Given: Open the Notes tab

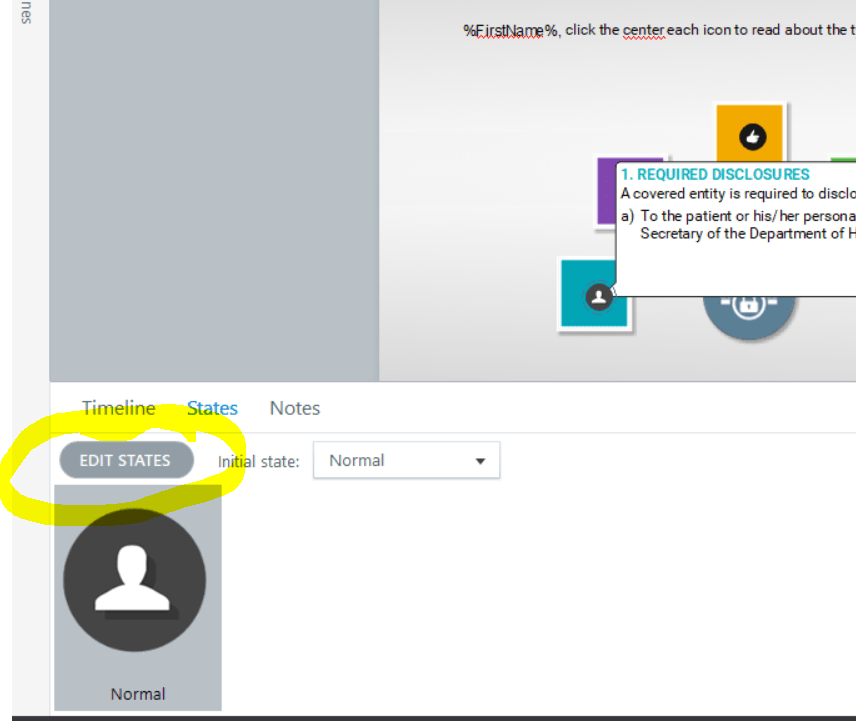Looking at the screenshot, I should [295, 408].
